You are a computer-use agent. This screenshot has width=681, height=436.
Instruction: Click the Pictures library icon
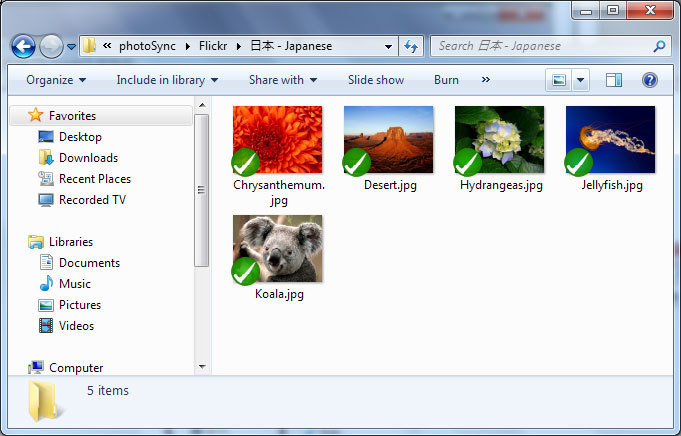[x=46, y=305]
